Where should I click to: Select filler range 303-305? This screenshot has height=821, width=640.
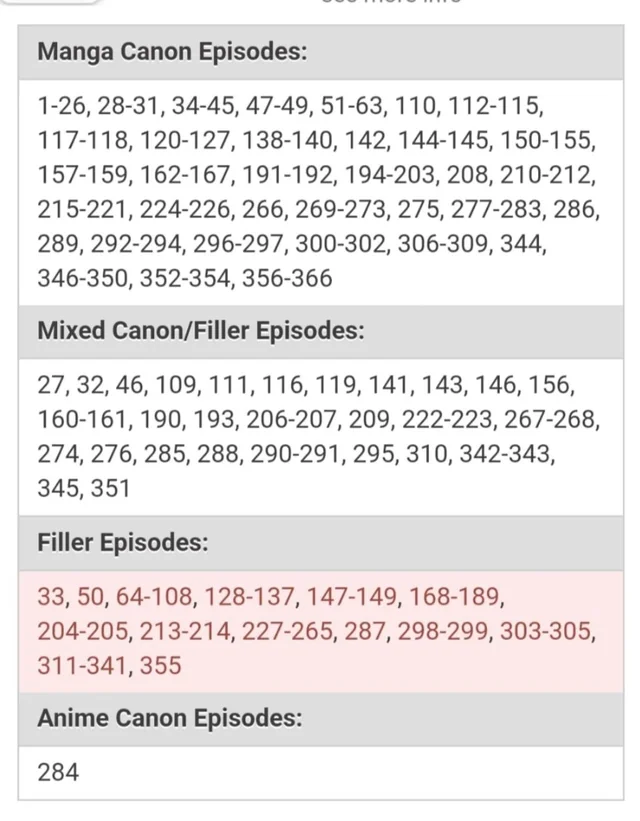[546, 631]
